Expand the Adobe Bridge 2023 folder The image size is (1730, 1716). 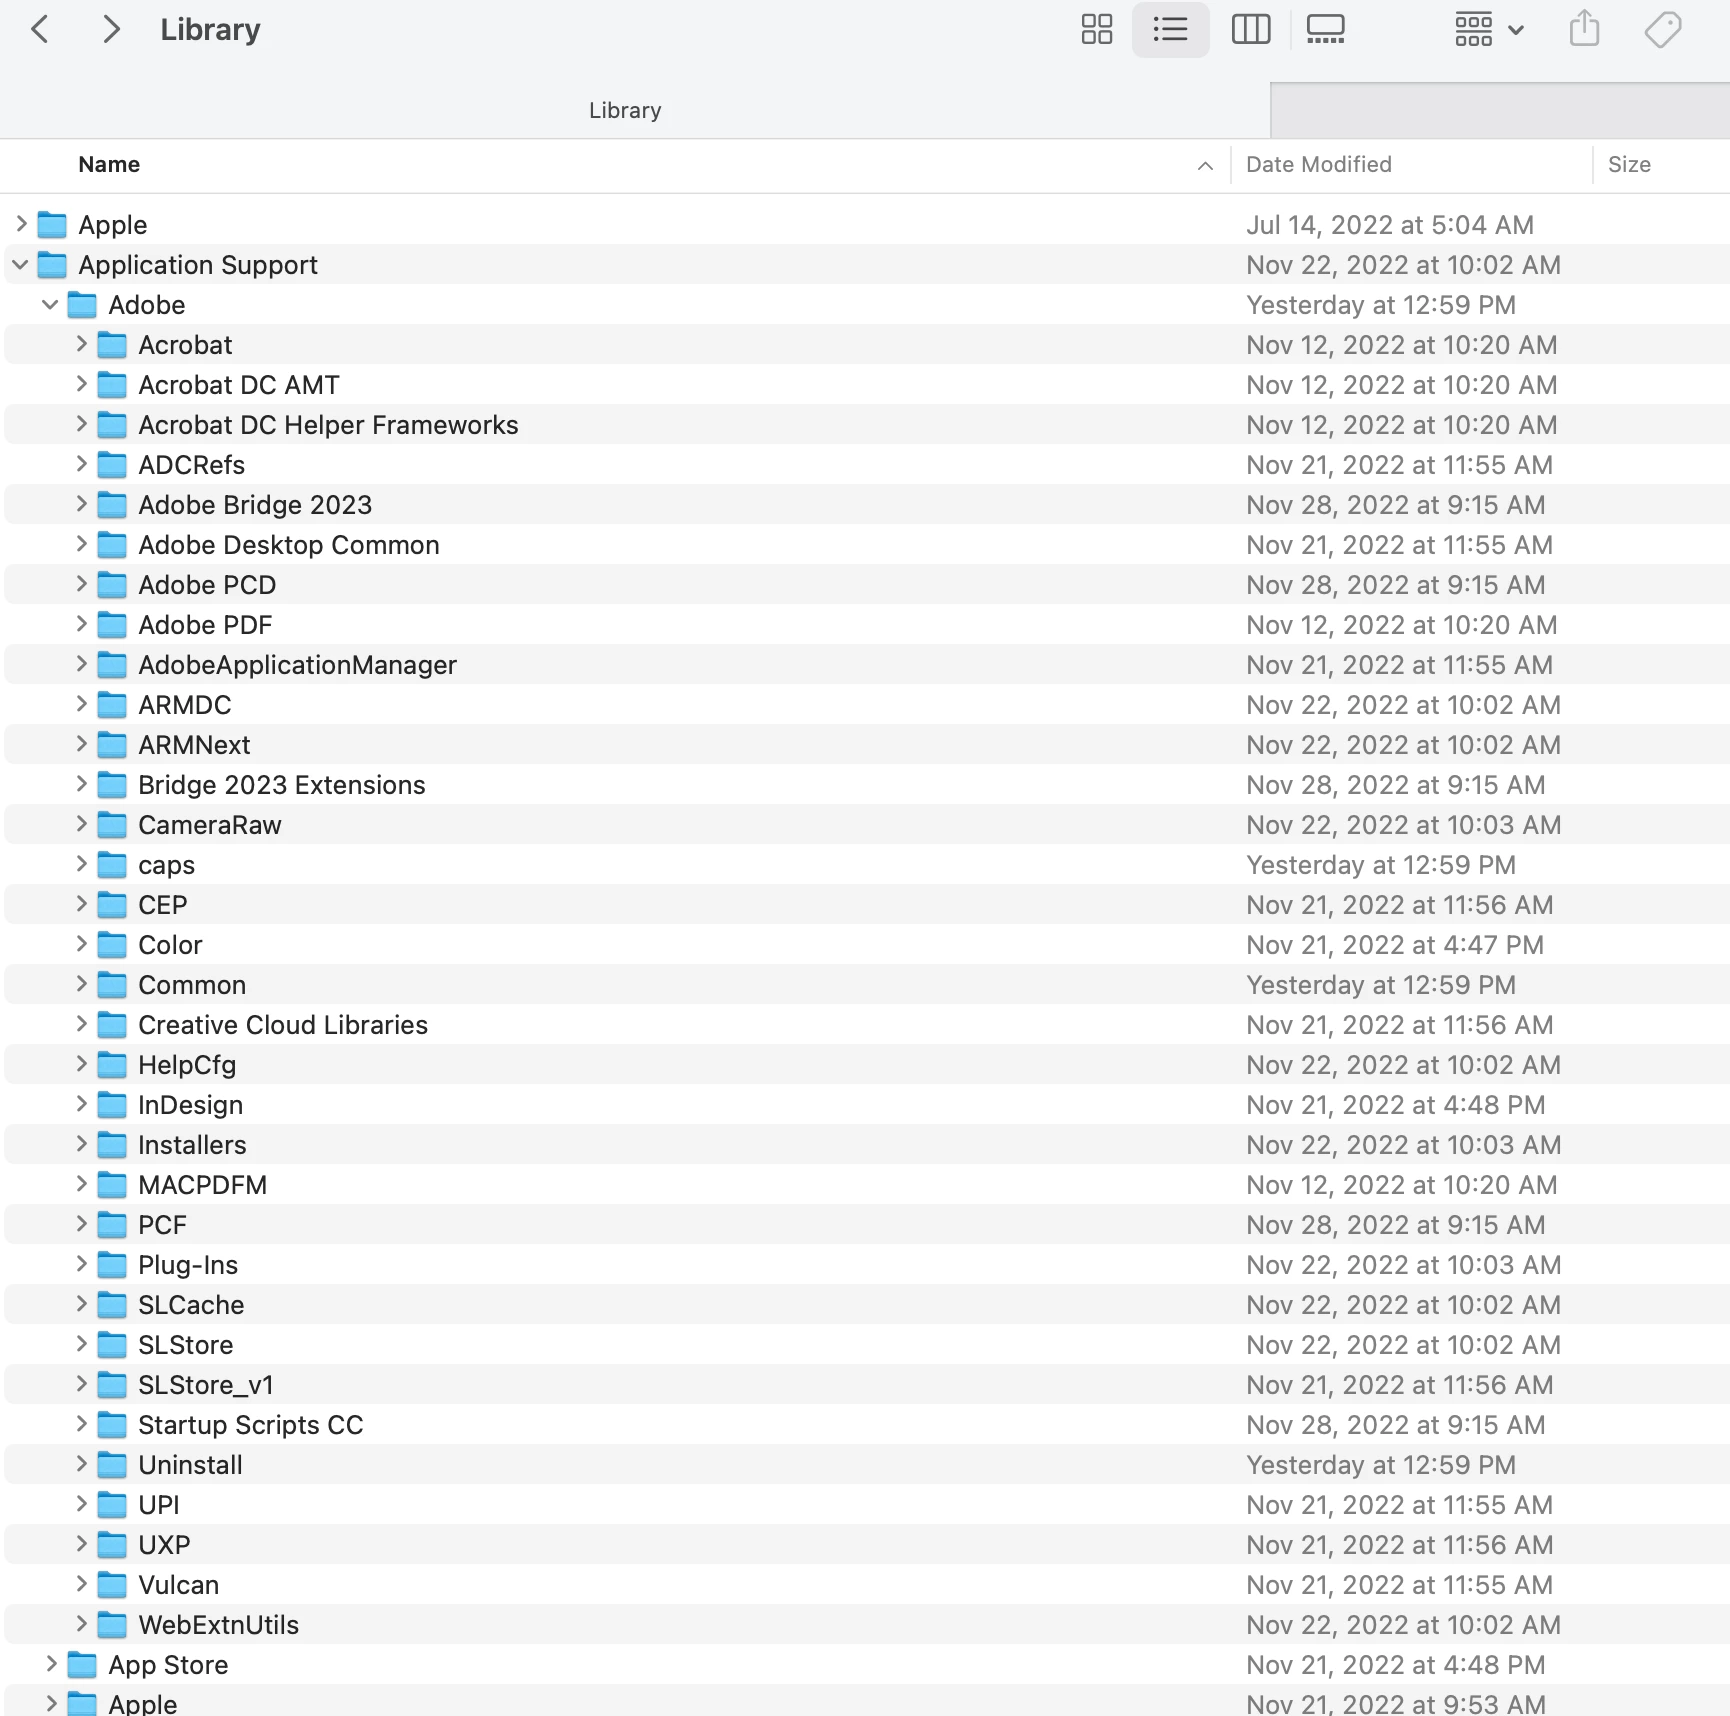pos(82,504)
